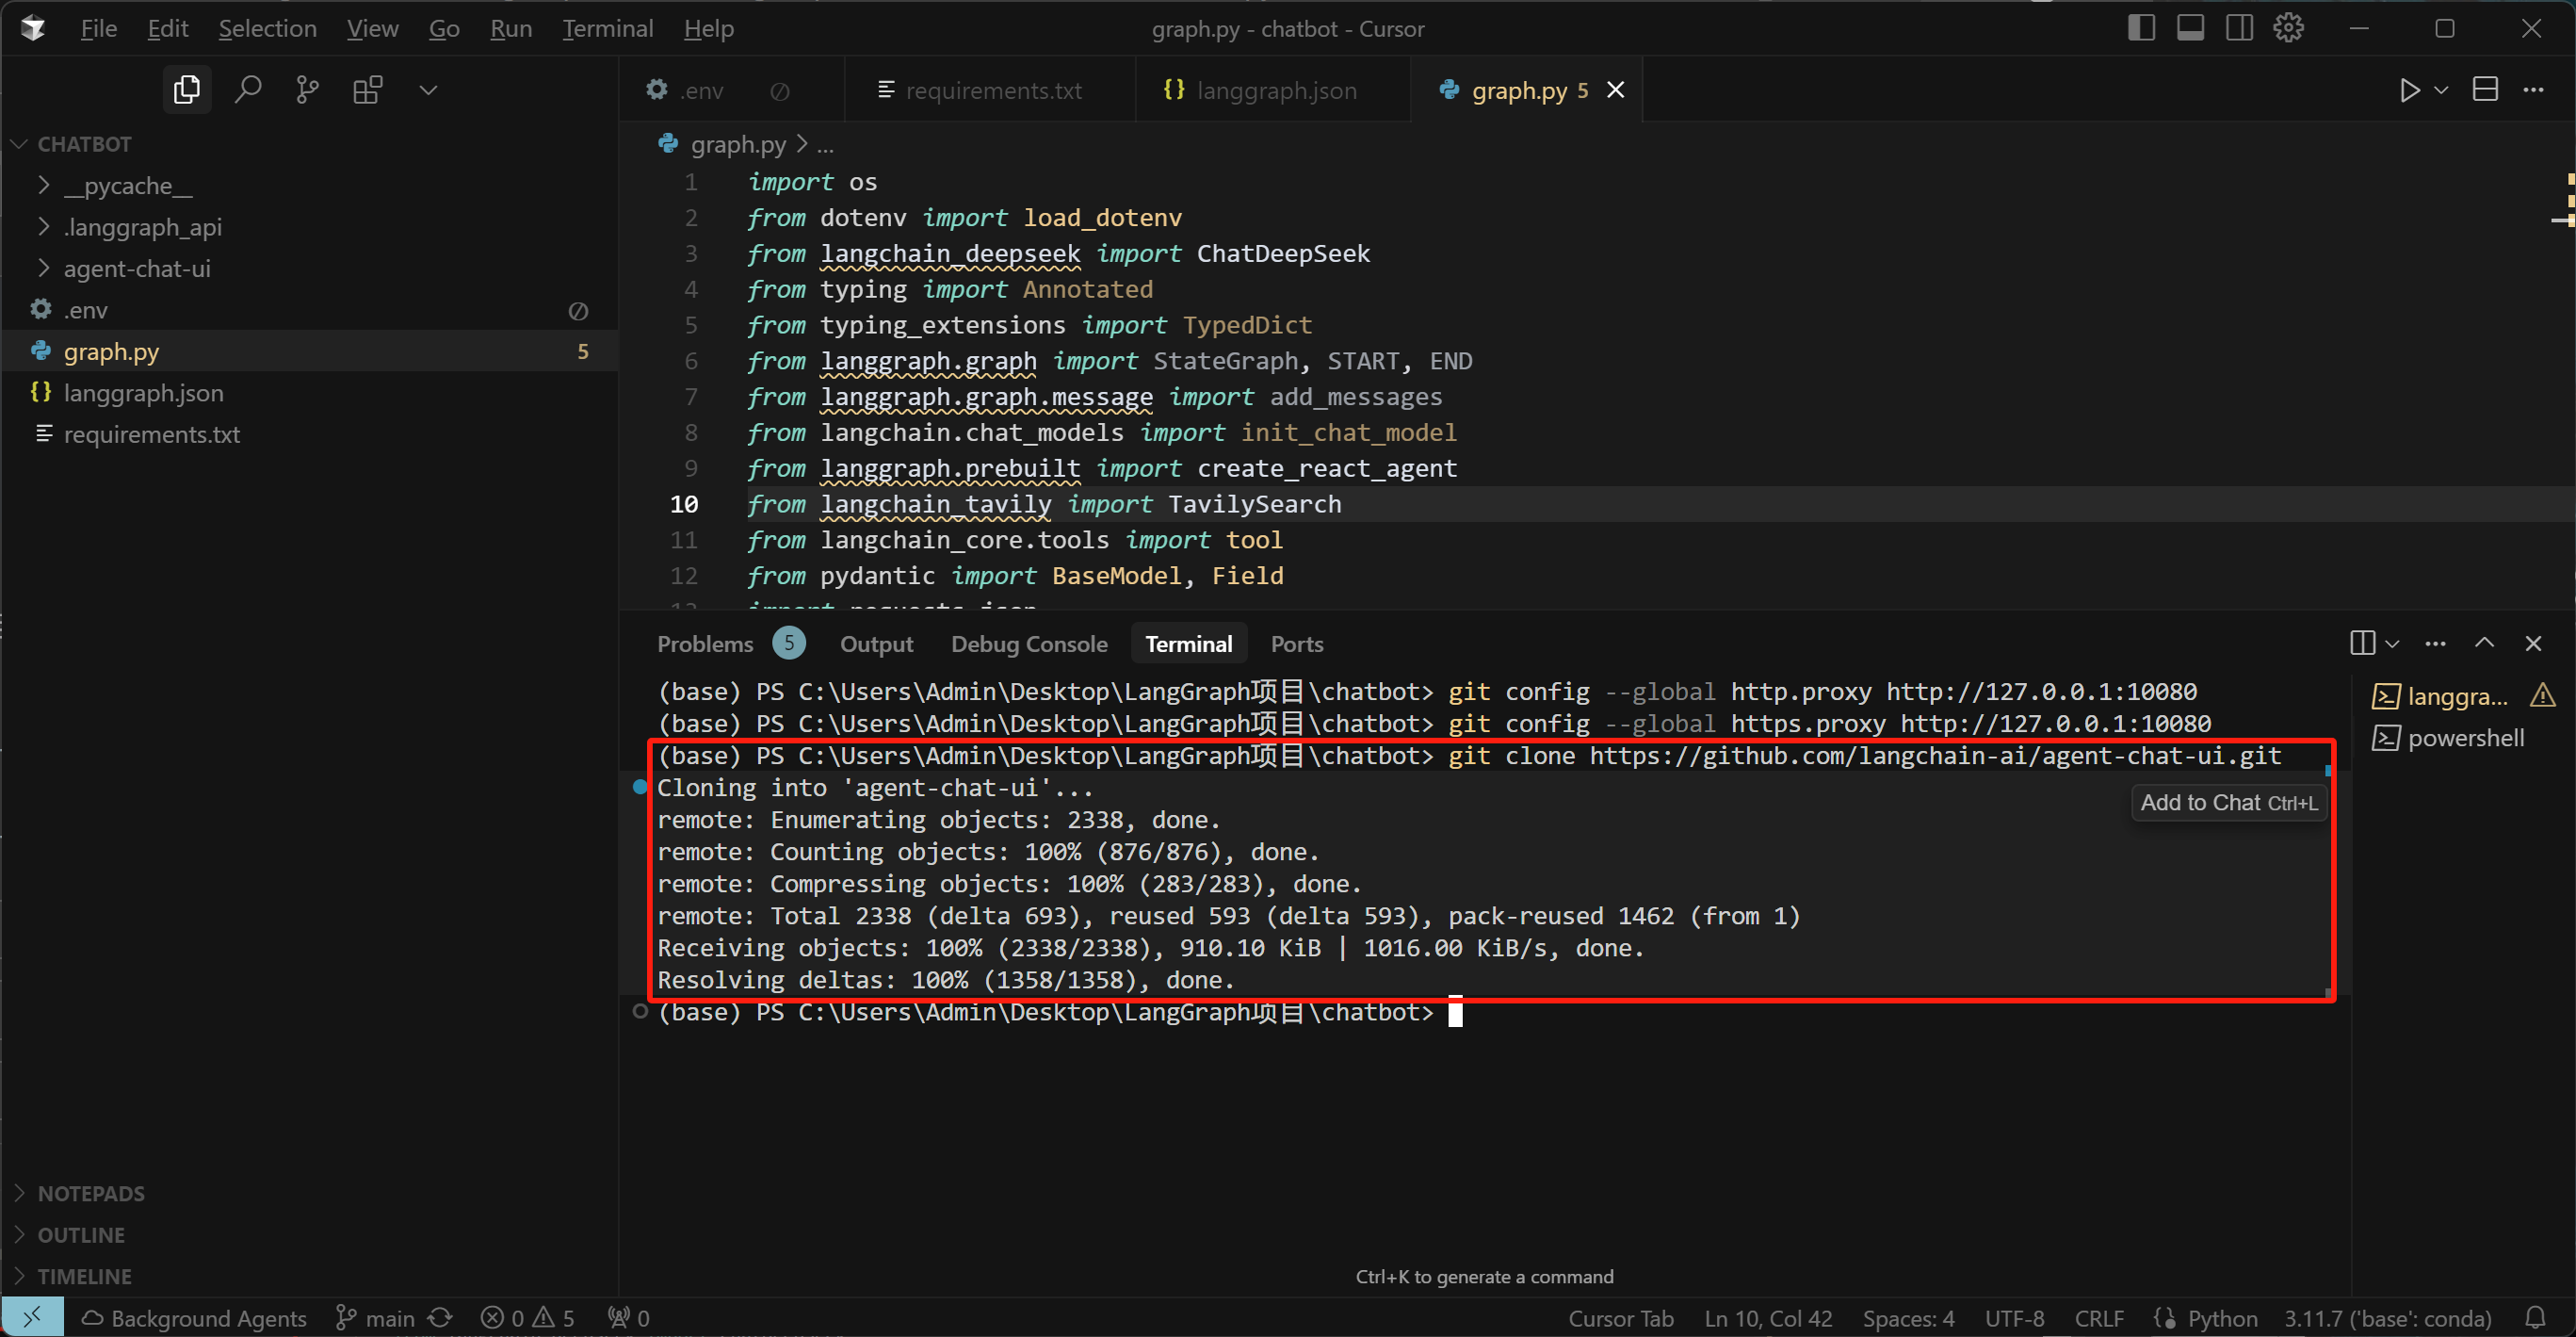Open the Extensions view icon

367,90
